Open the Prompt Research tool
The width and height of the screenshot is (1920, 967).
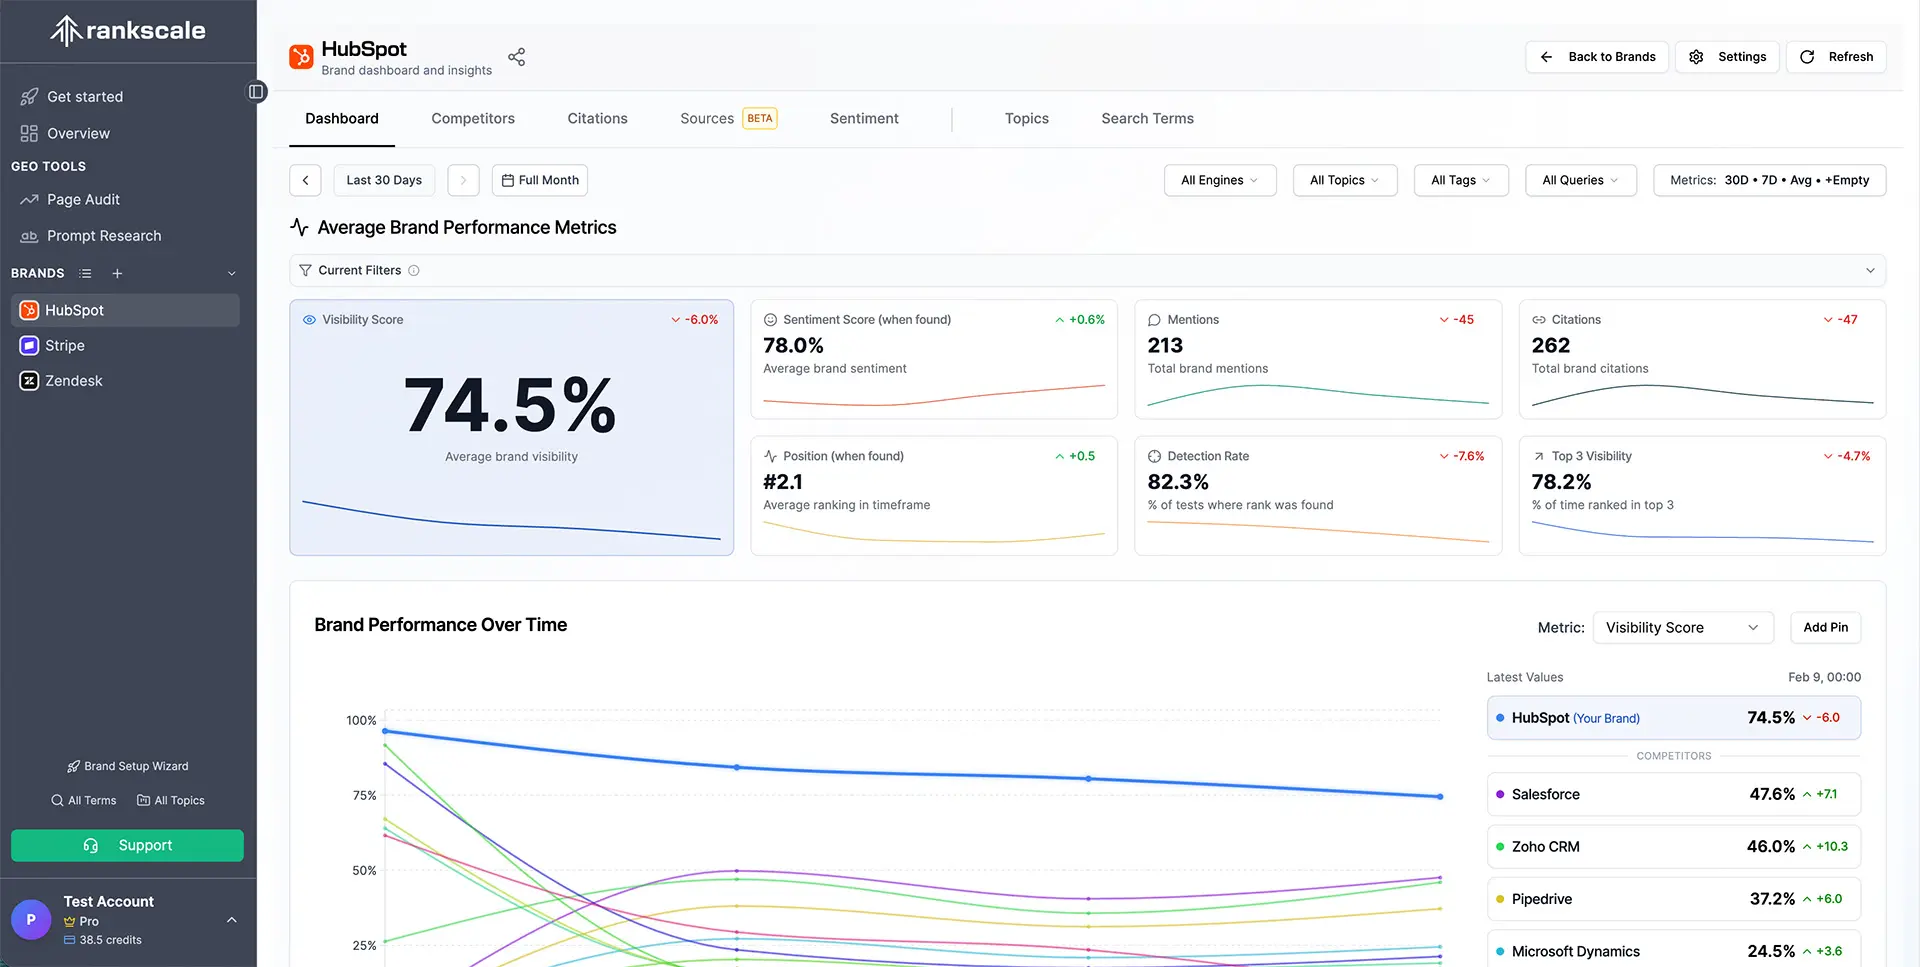104,236
